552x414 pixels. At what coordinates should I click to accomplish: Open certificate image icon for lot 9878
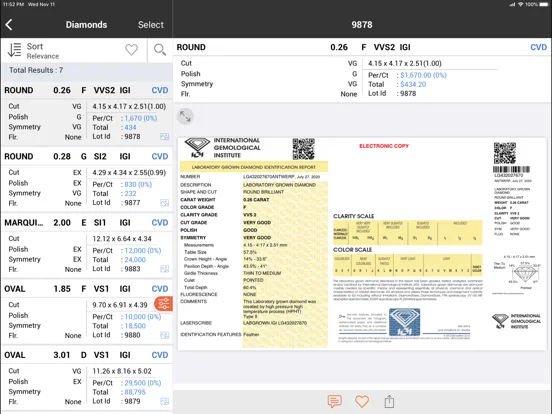164,137
